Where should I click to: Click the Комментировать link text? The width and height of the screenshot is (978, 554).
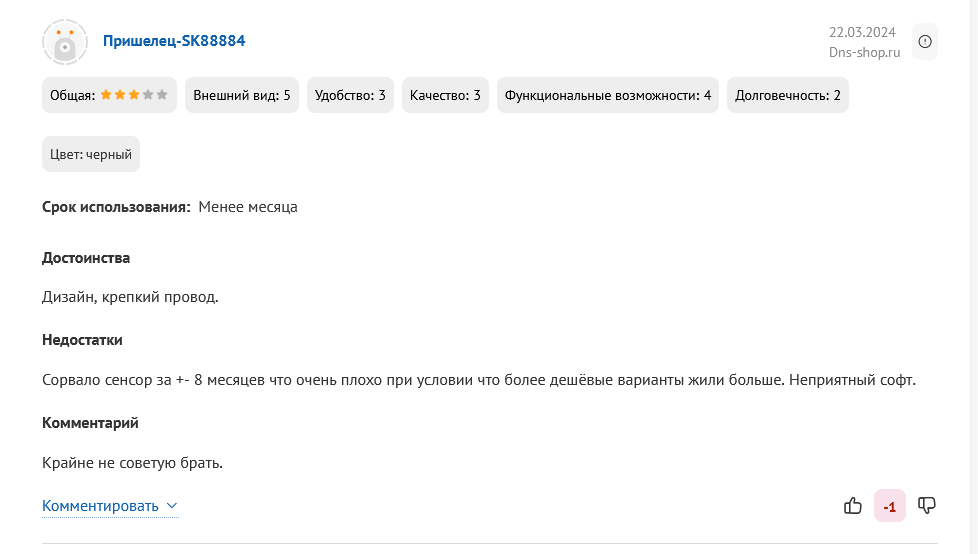click(100, 506)
